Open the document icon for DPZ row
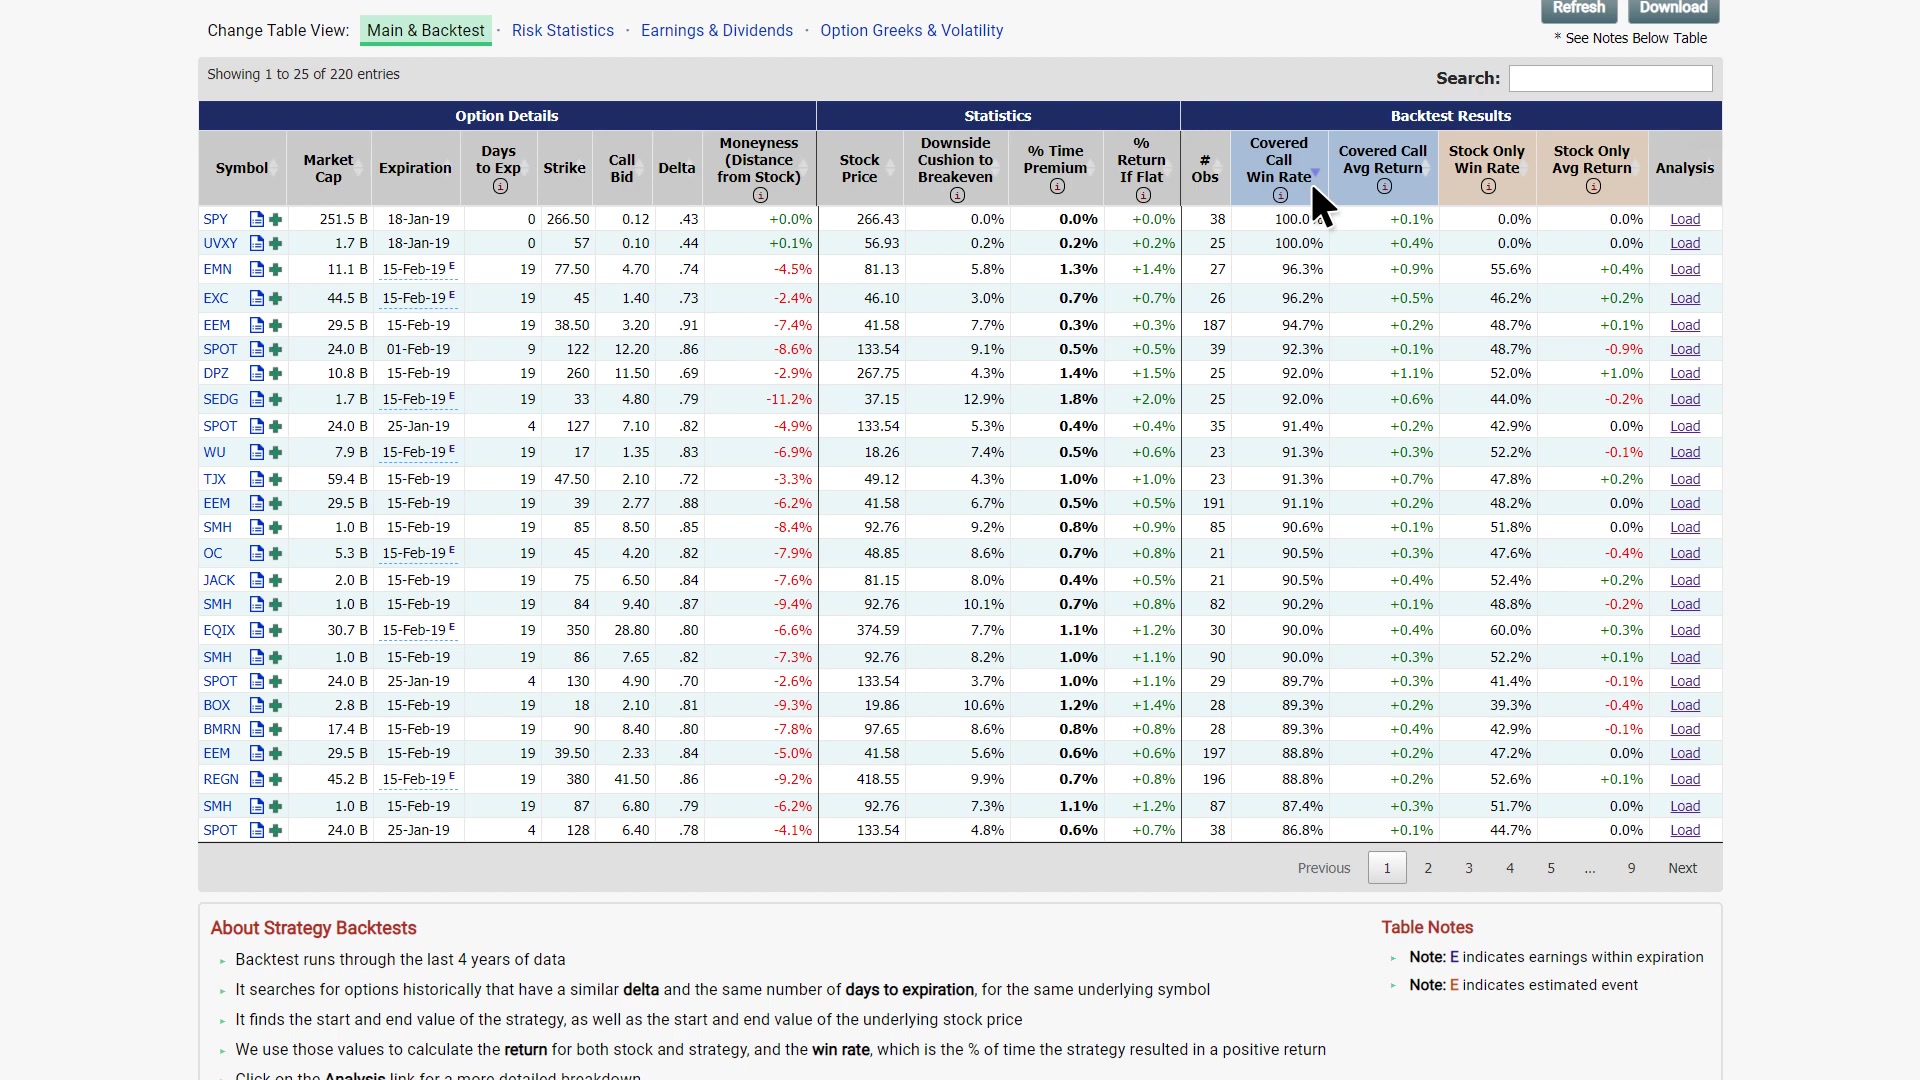Image resolution: width=1920 pixels, height=1080 pixels. 257,373
